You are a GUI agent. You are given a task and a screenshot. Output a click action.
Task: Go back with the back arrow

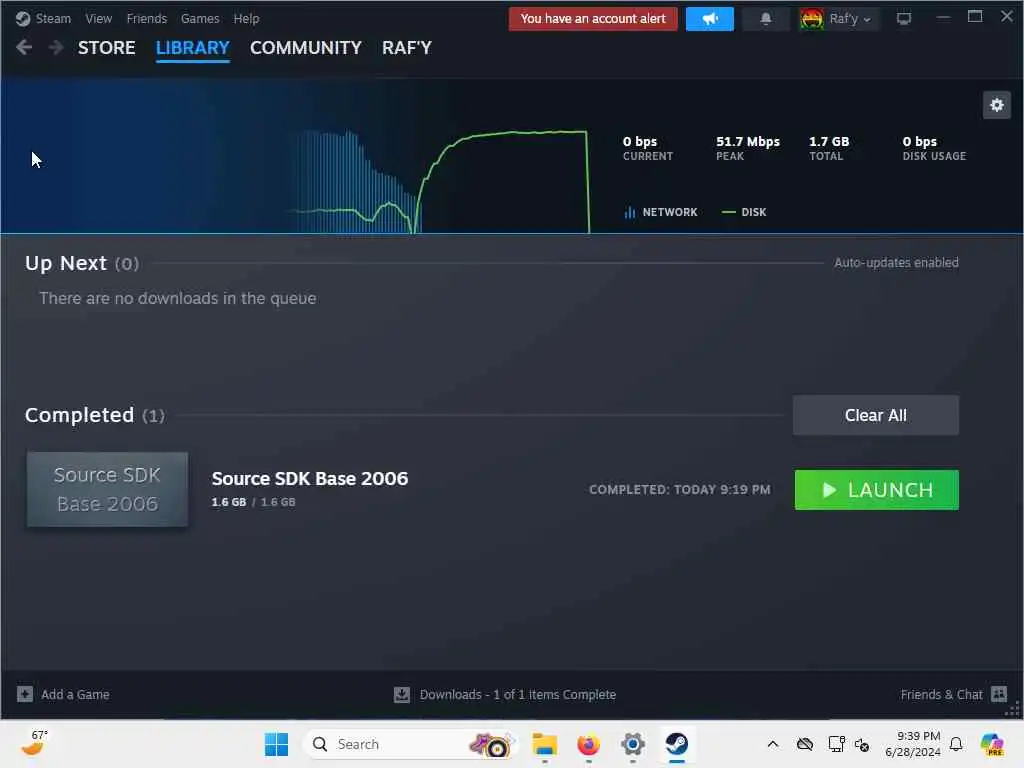(x=24, y=47)
